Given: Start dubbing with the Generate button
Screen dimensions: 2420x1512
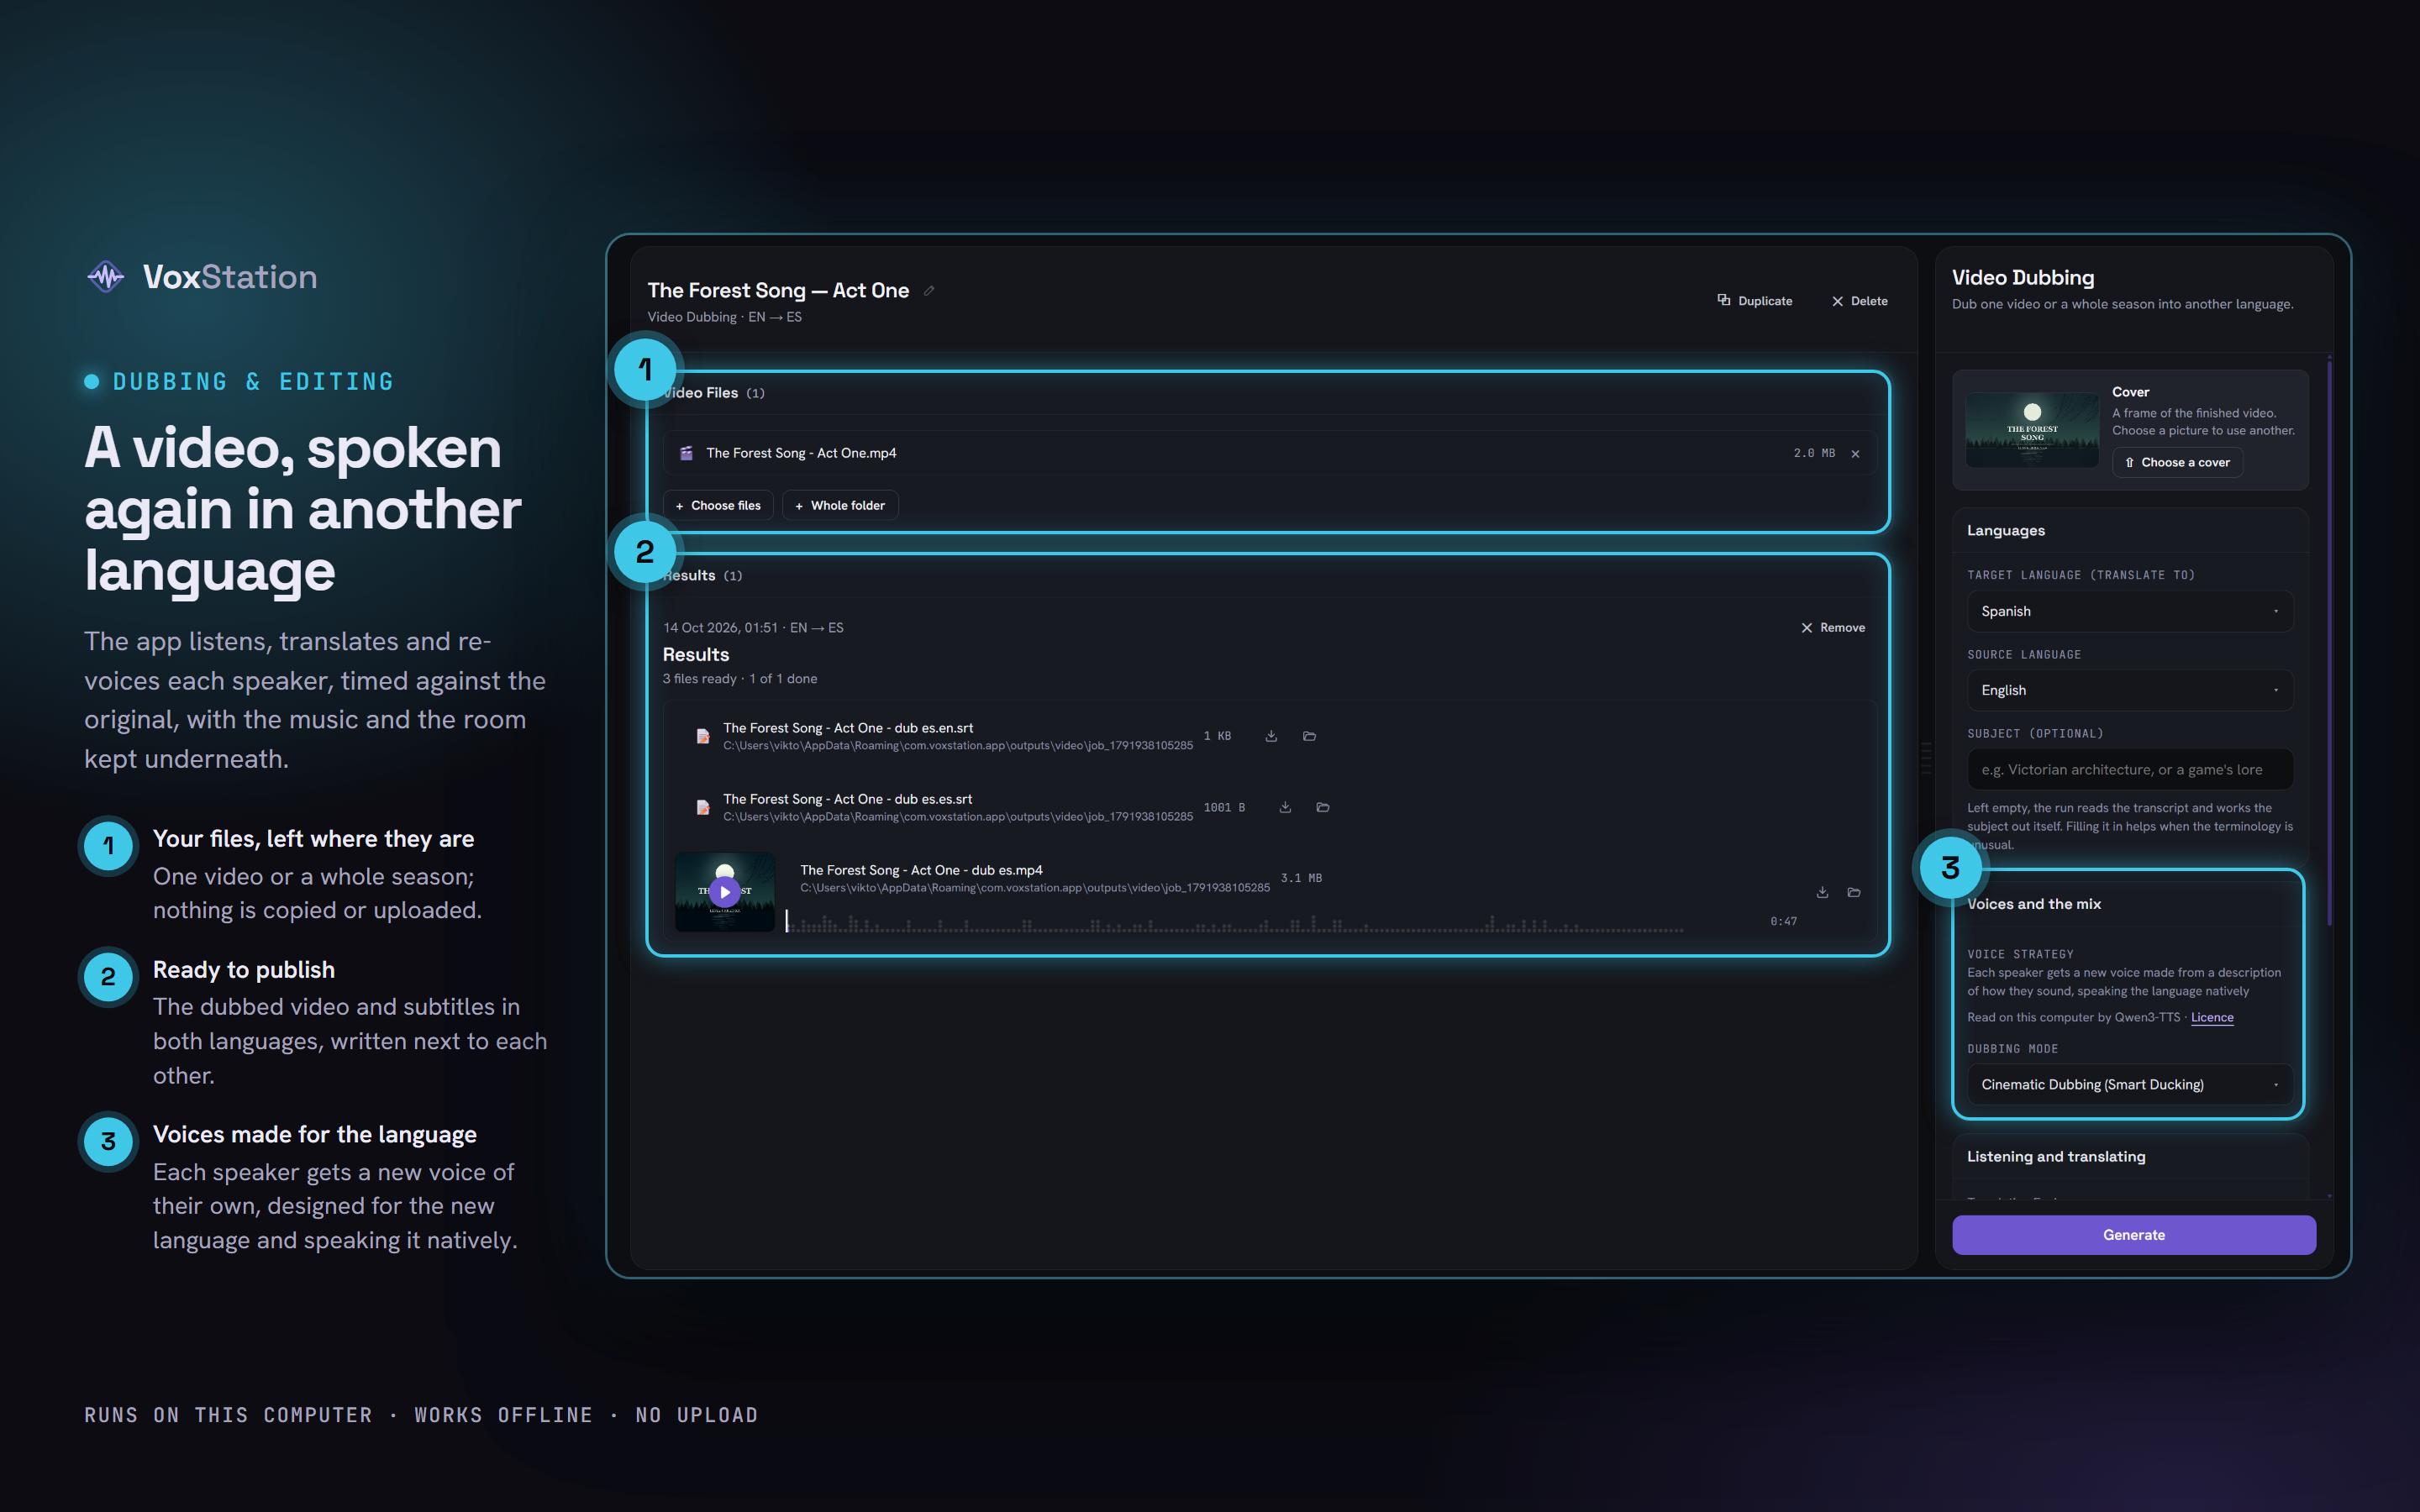Looking at the screenshot, I should tap(2133, 1235).
